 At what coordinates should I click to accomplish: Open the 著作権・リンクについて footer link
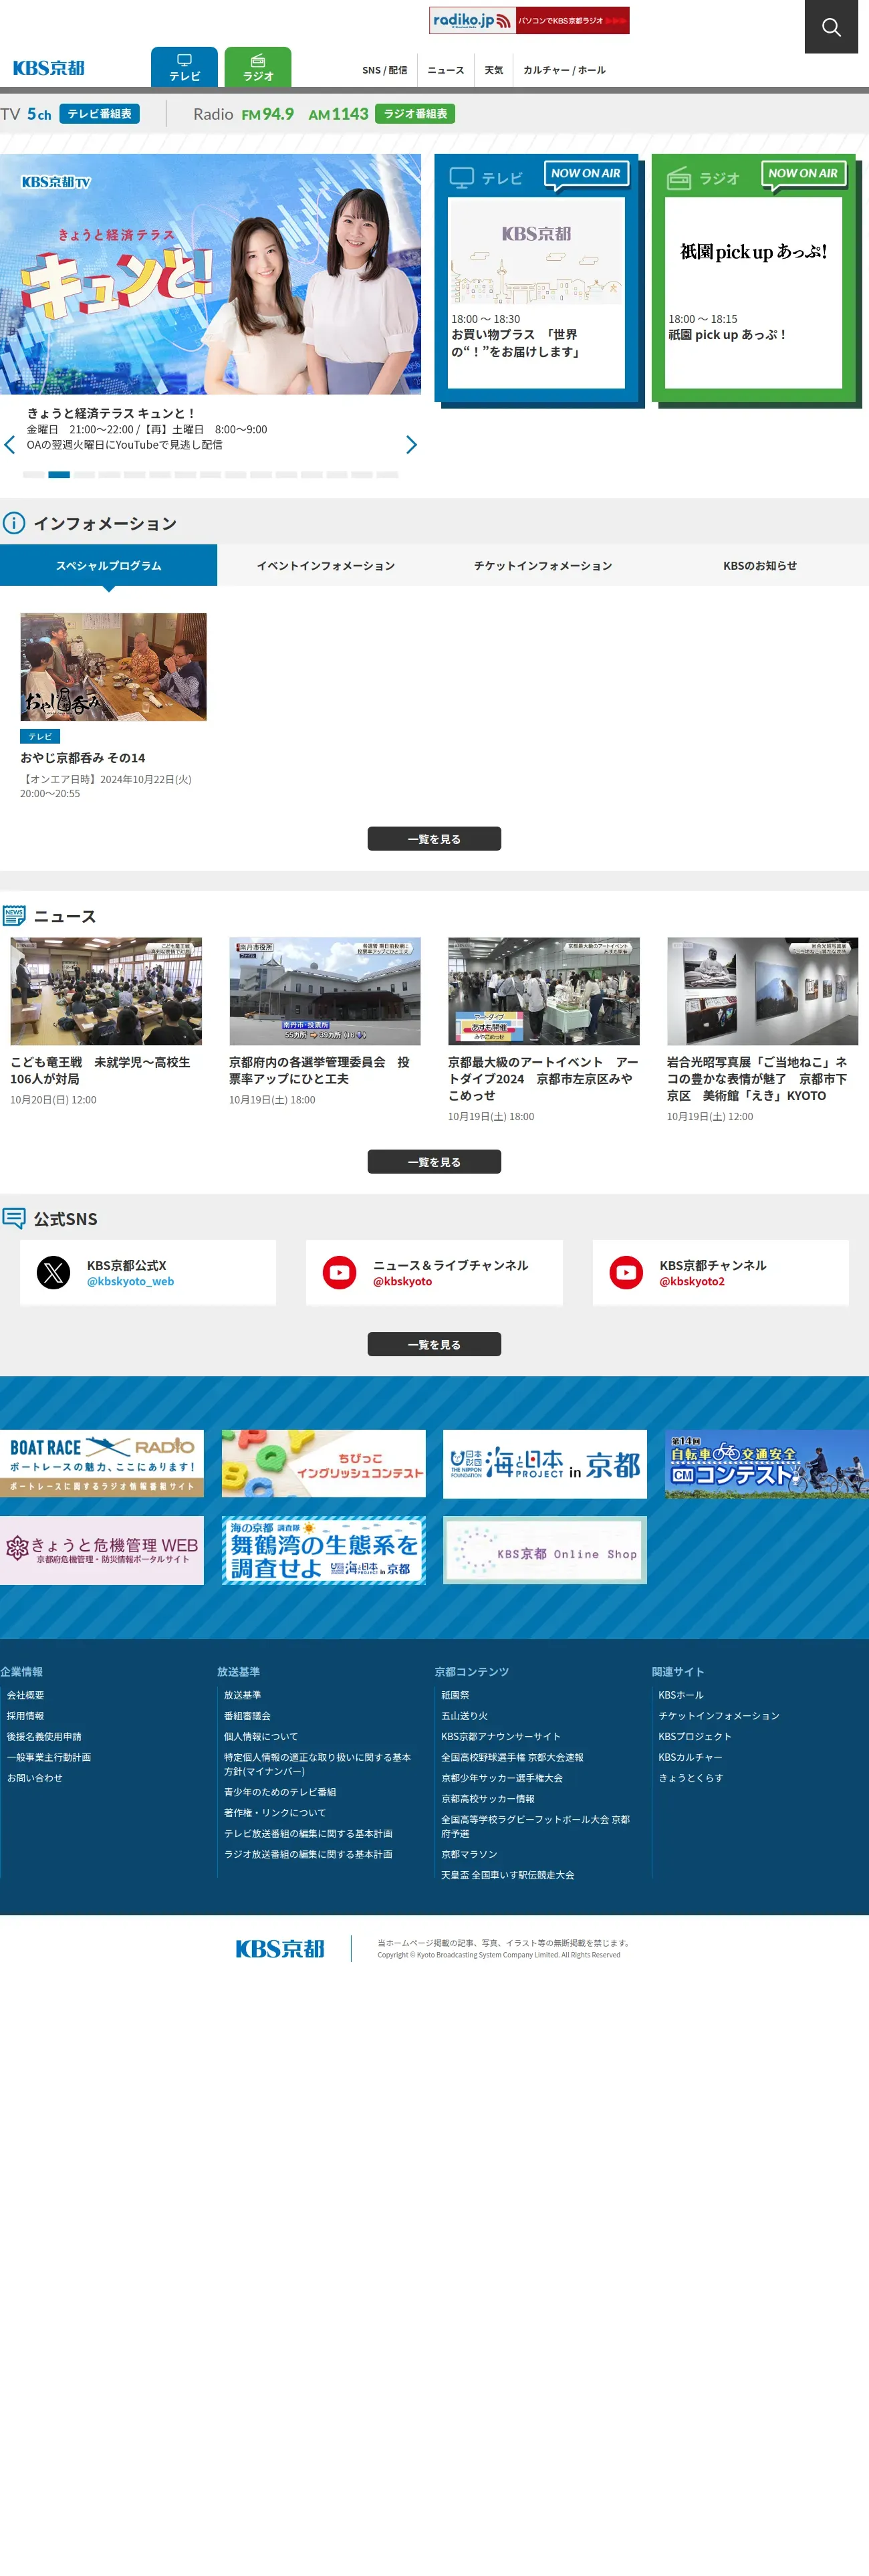275,1813
